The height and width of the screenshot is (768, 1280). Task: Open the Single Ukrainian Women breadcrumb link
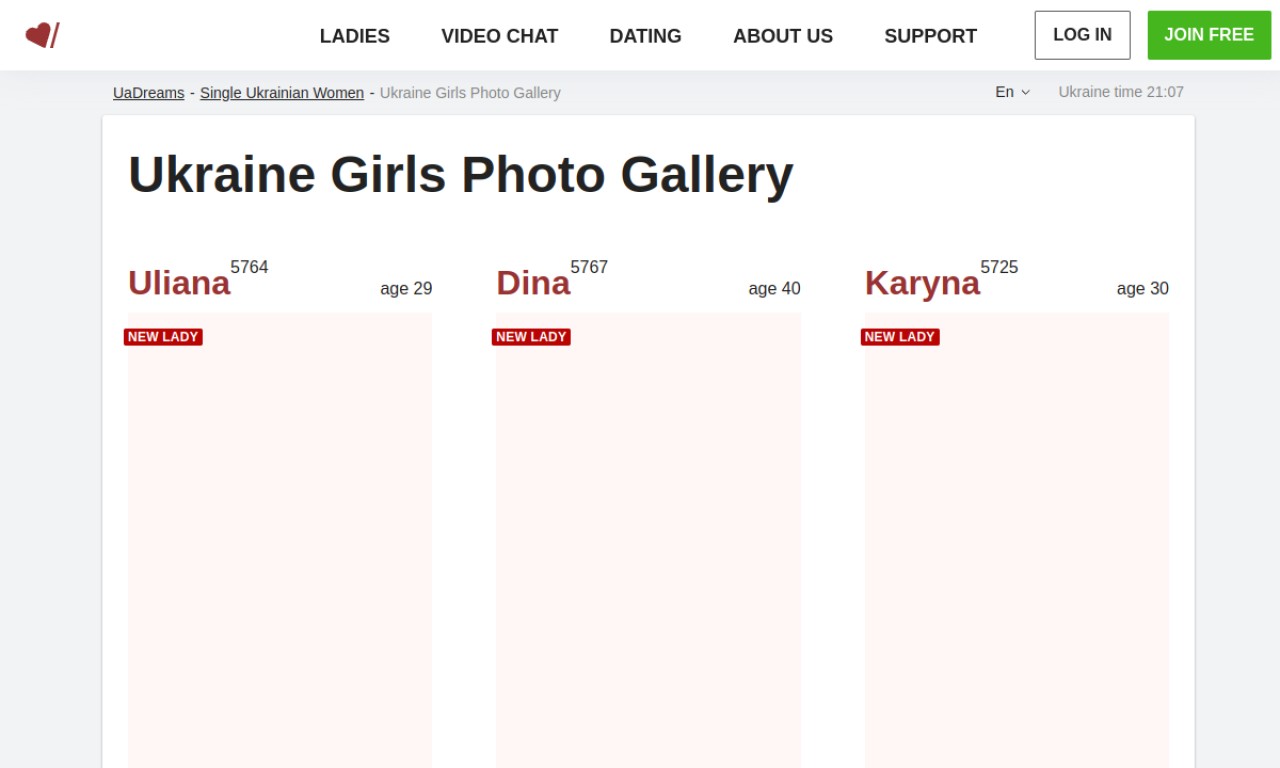click(x=281, y=93)
